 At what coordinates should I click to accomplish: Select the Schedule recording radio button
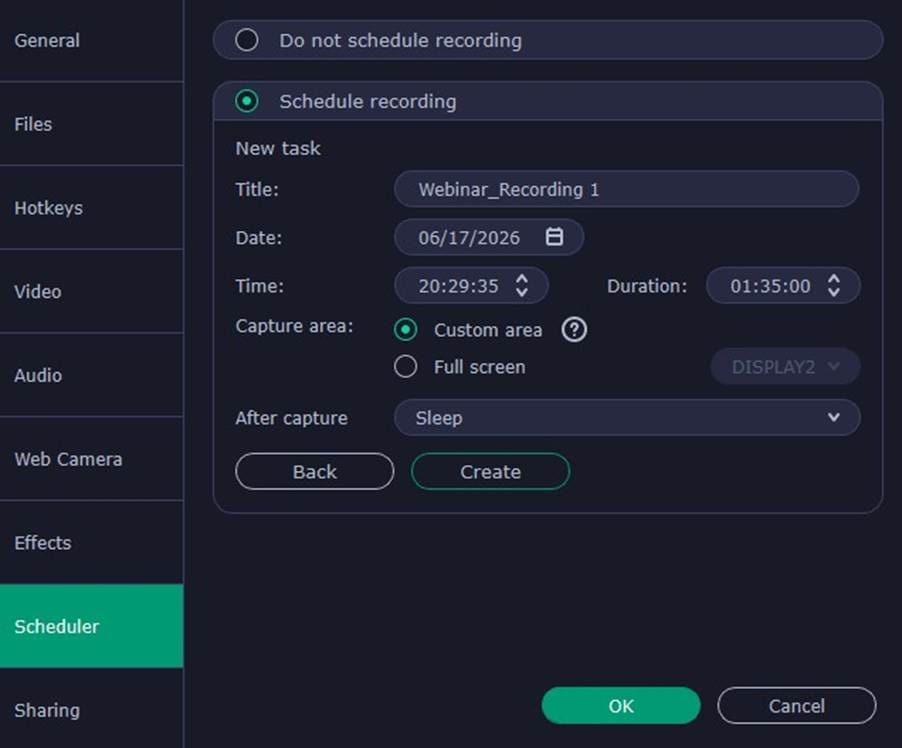[x=246, y=101]
